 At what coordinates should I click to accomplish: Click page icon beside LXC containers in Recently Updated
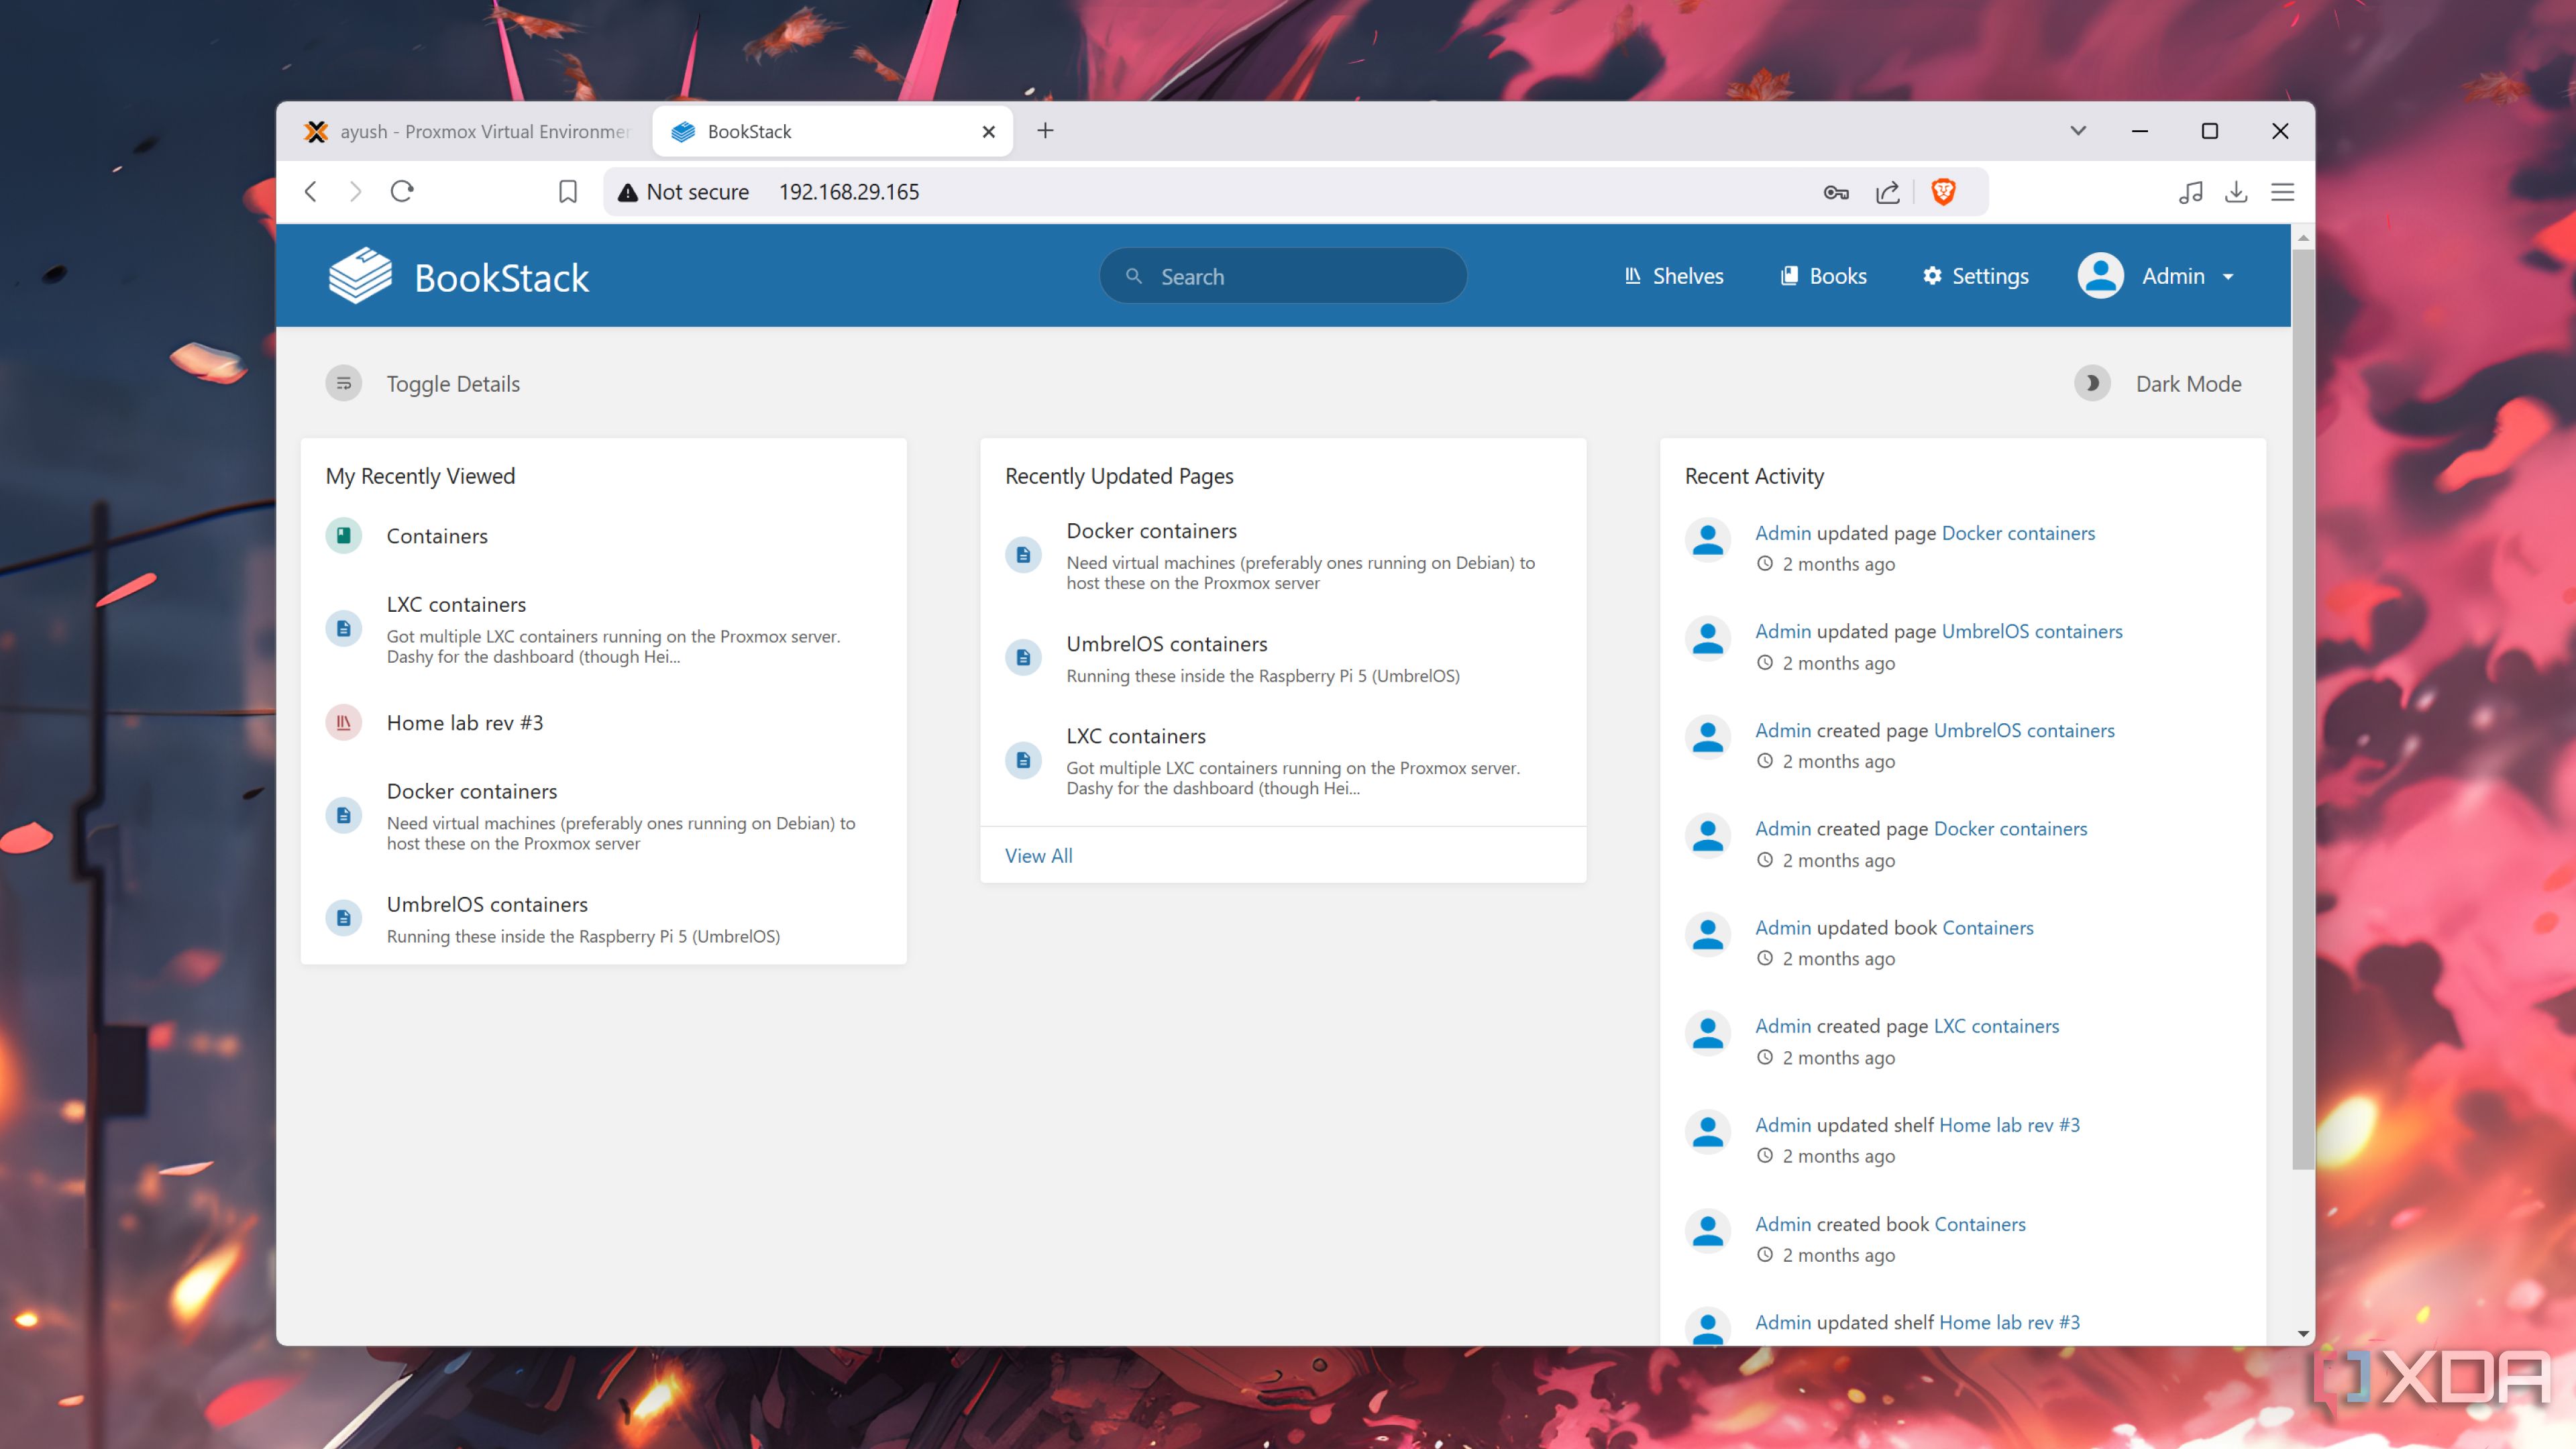coord(1024,761)
